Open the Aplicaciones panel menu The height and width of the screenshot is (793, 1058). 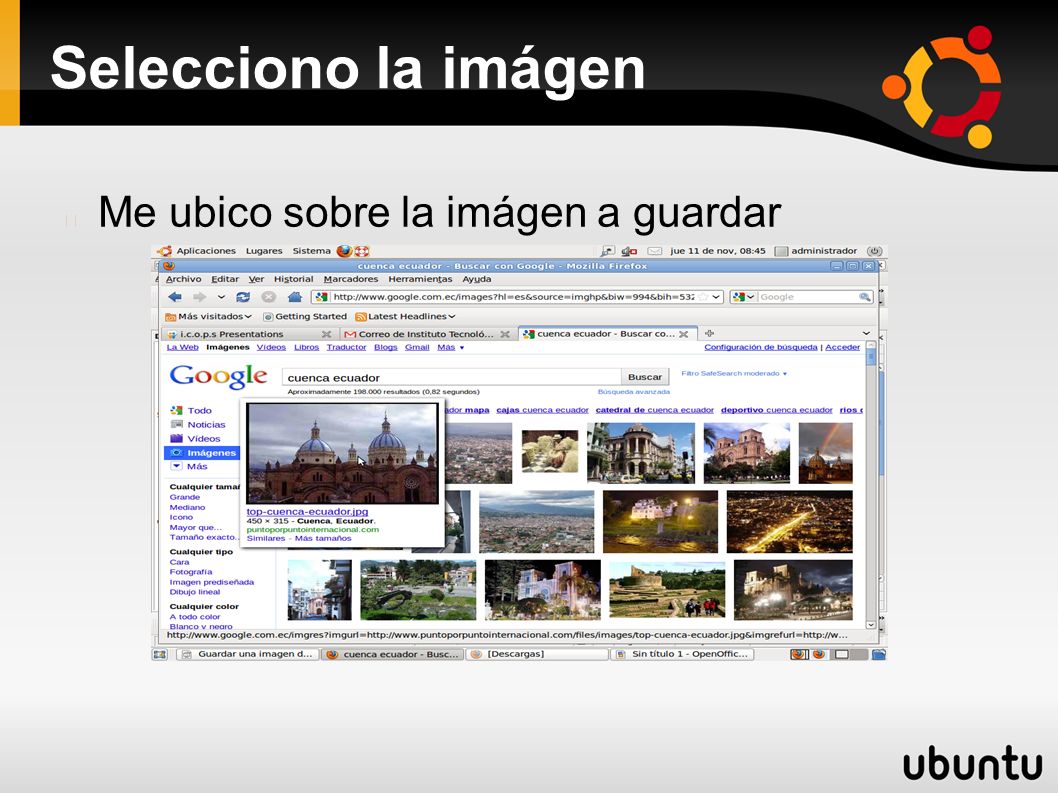point(206,251)
